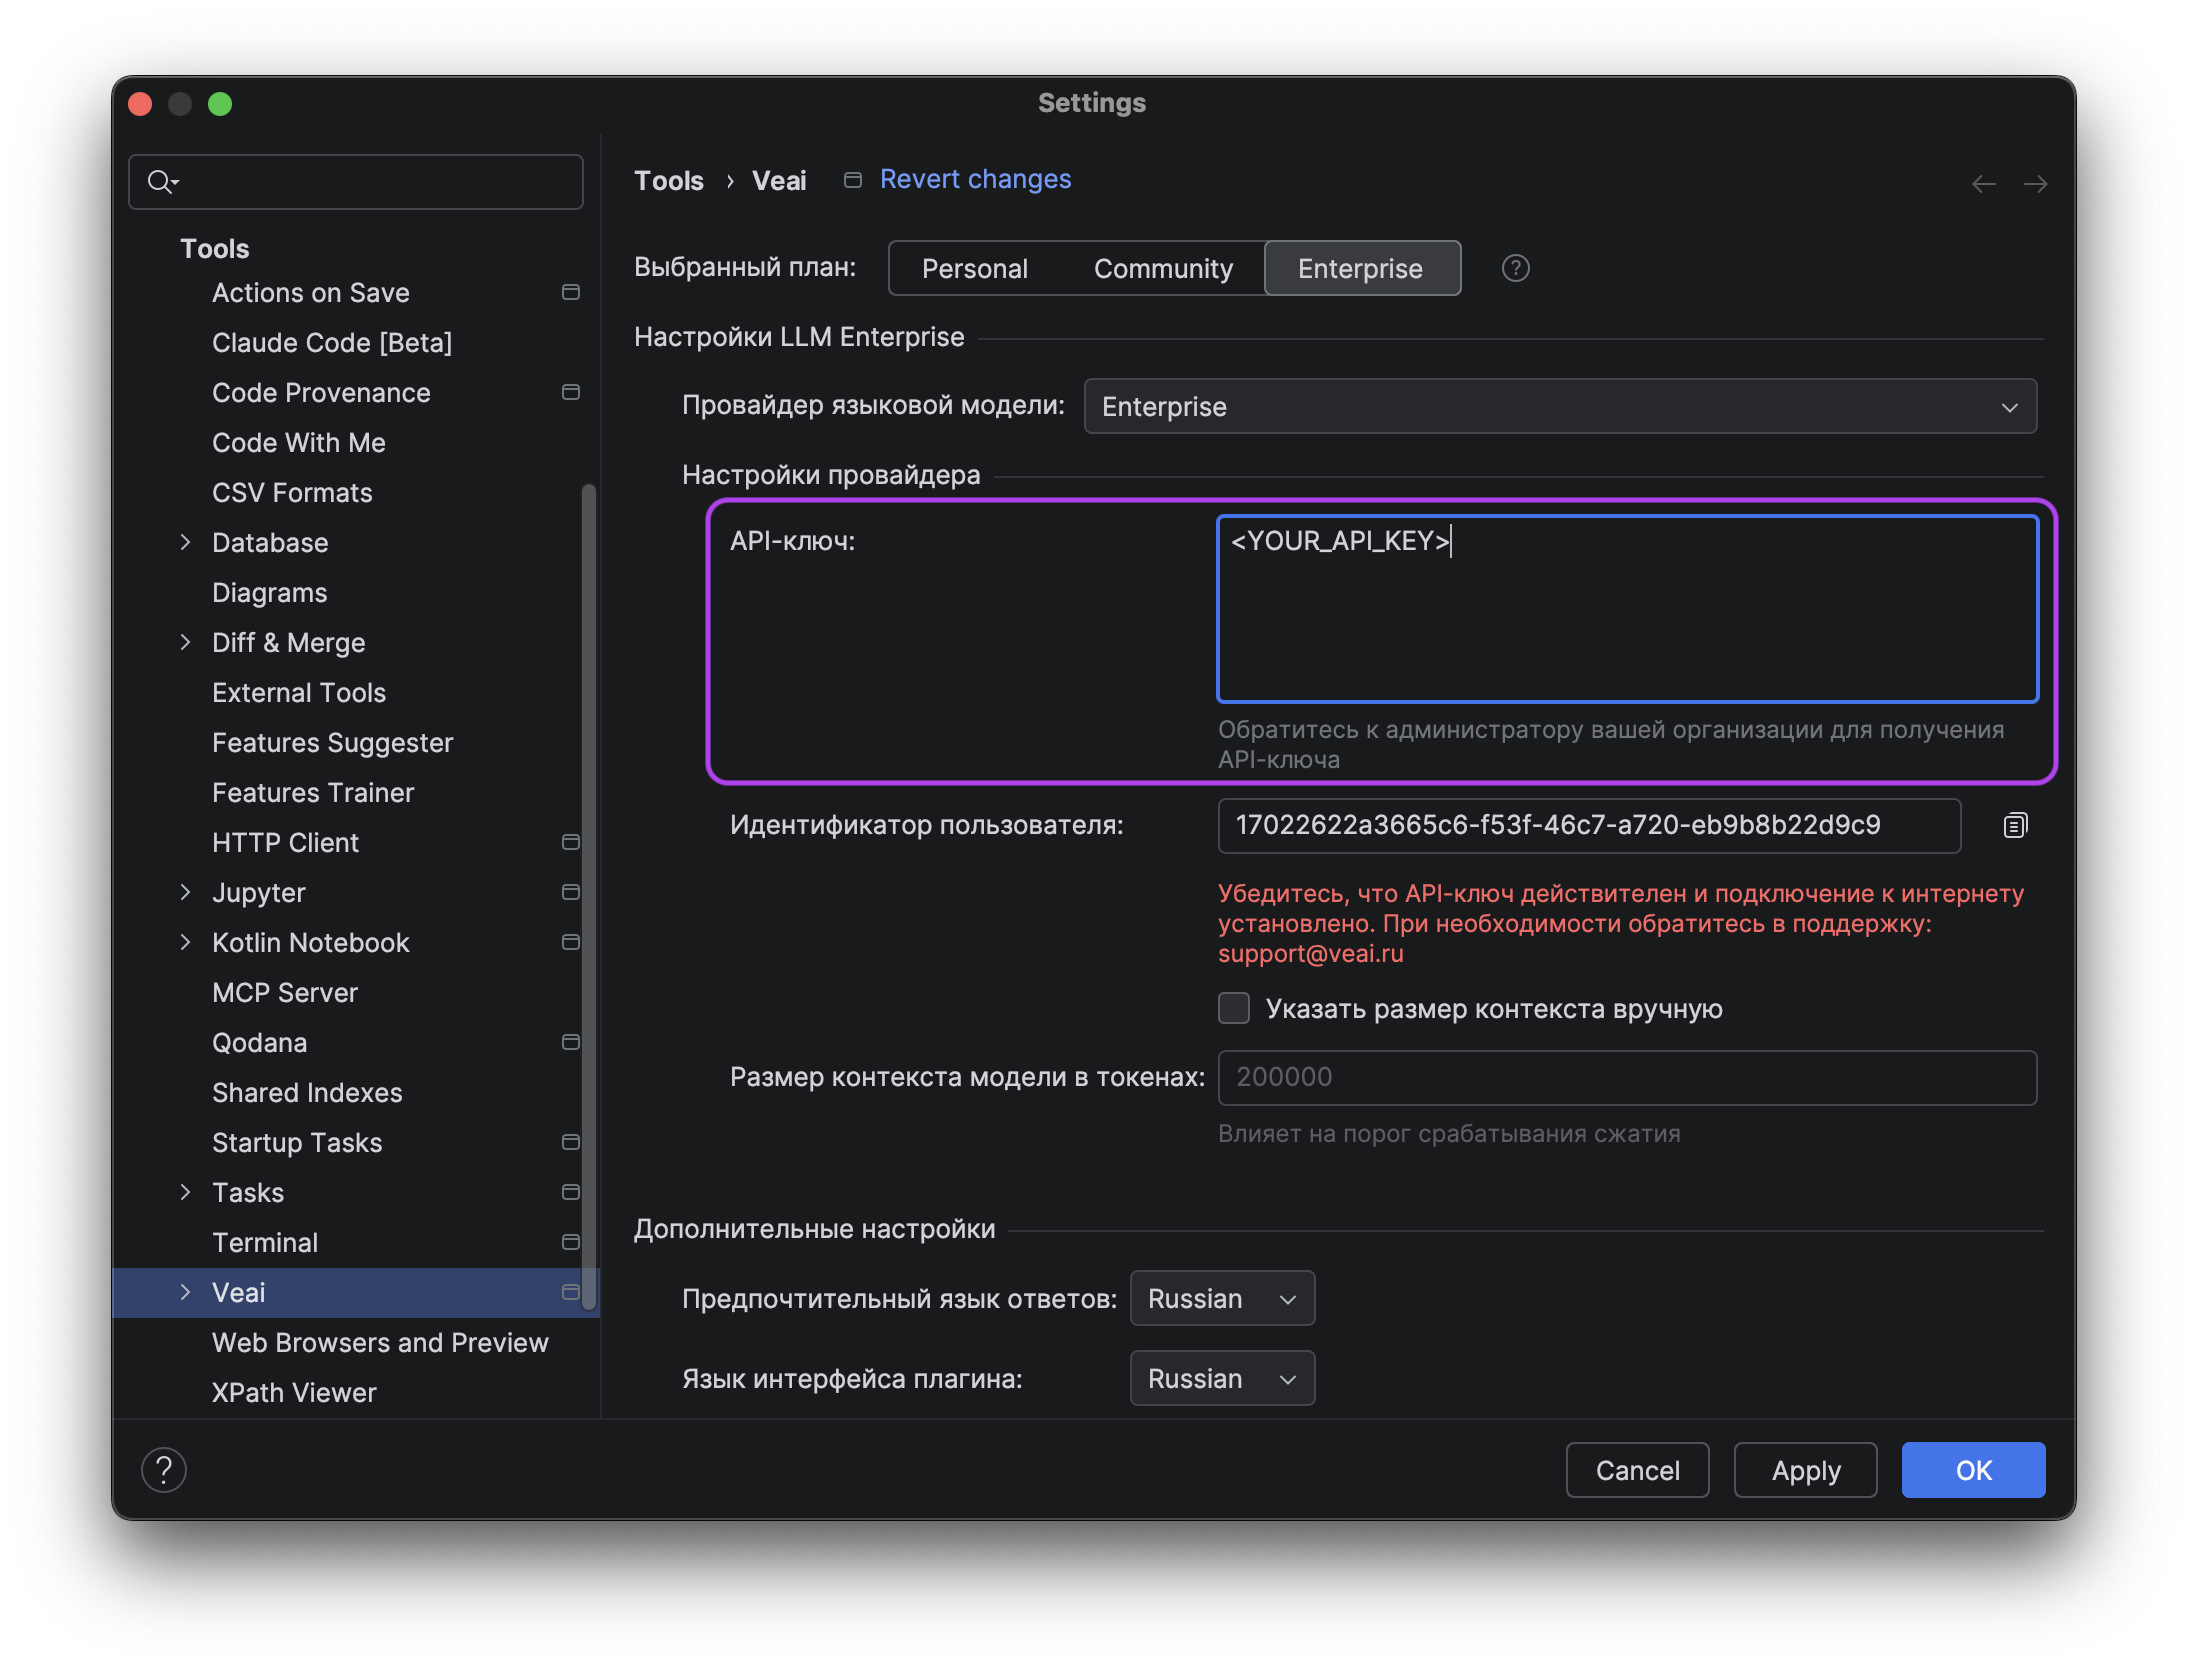Image resolution: width=2188 pixels, height=1668 pixels.
Task: Click the project-level icon beside Veai row
Action: pos(571,1292)
